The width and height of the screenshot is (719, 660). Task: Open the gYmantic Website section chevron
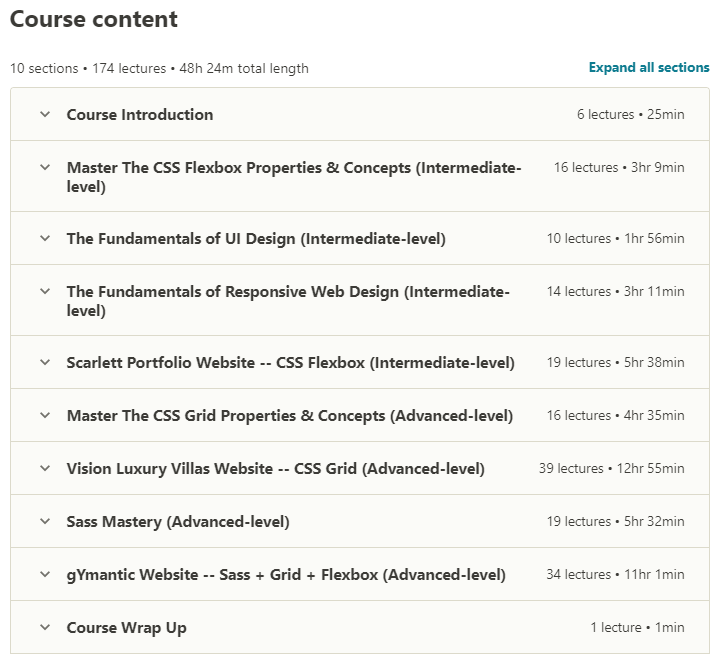(x=44, y=574)
